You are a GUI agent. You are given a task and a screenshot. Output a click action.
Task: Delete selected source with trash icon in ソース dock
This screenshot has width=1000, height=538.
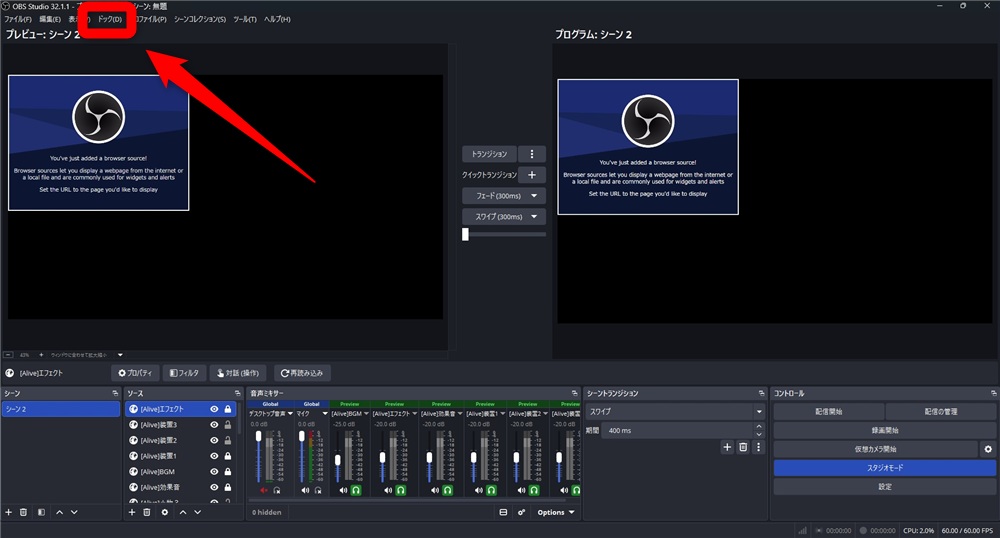(147, 512)
